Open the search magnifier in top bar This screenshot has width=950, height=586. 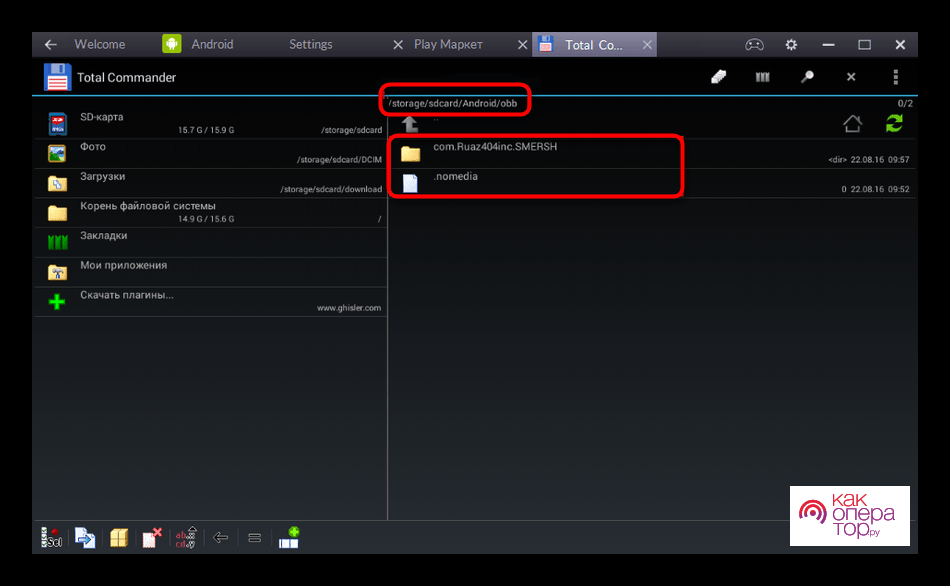coord(806,77)
